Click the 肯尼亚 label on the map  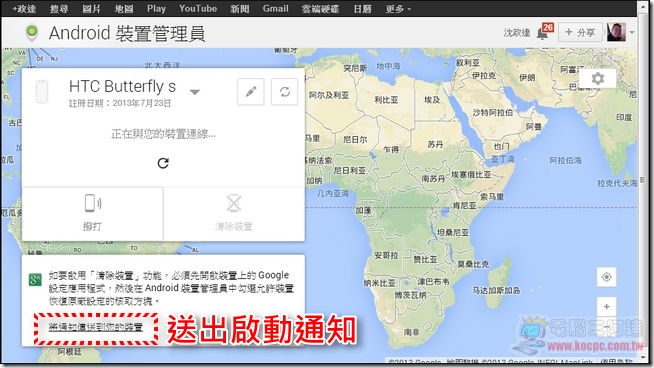pos(465,205)
